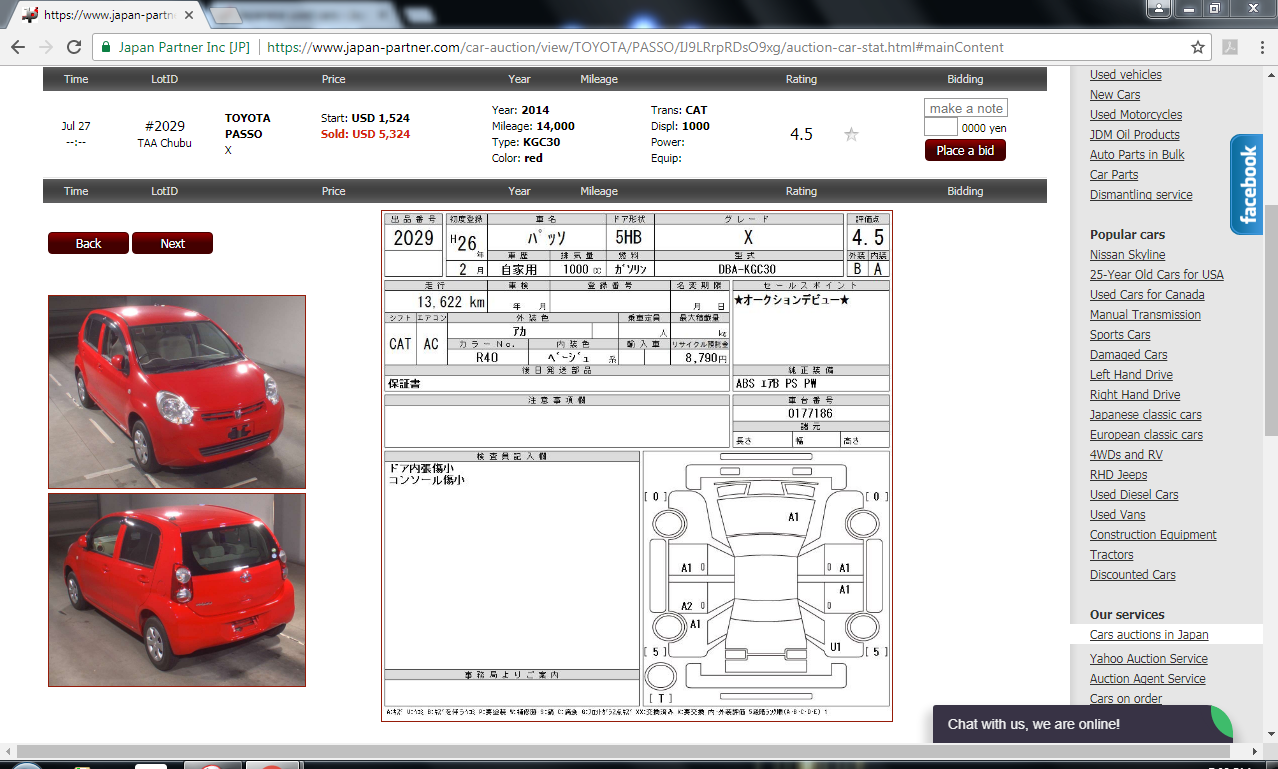Click the TOYOTA PASSO lot name
1278x769 pixels.
(x=247, y=126)
